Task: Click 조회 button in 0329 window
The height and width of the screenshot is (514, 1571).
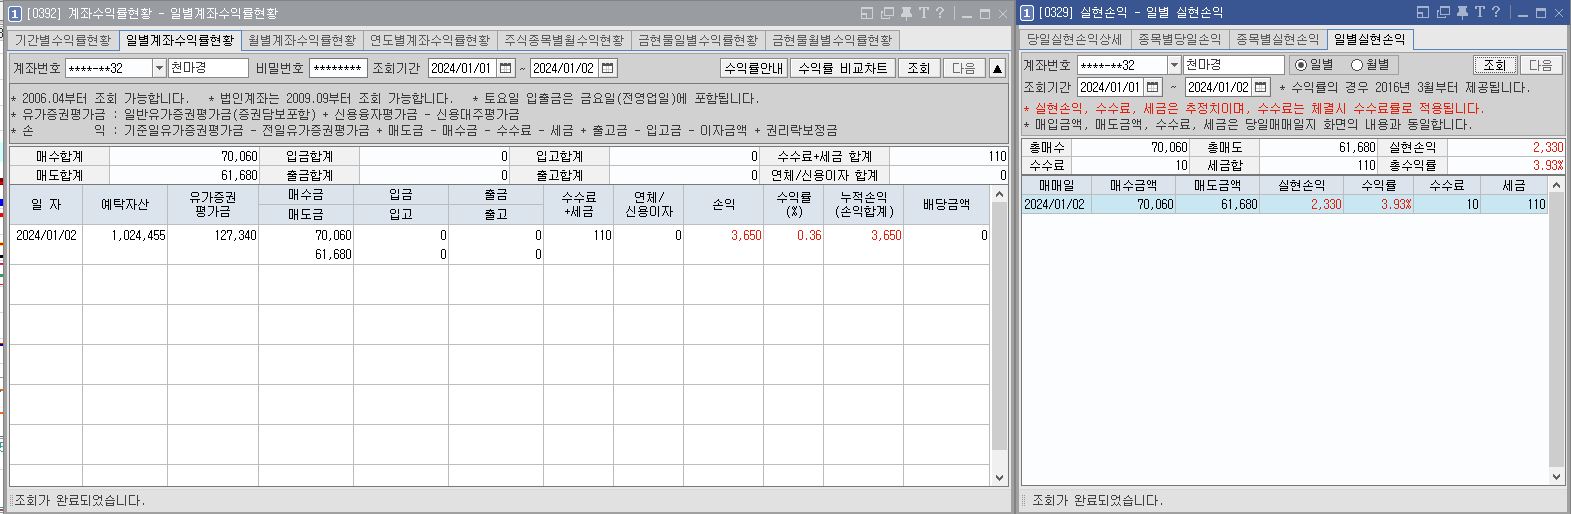Action: pos(1495,65)
